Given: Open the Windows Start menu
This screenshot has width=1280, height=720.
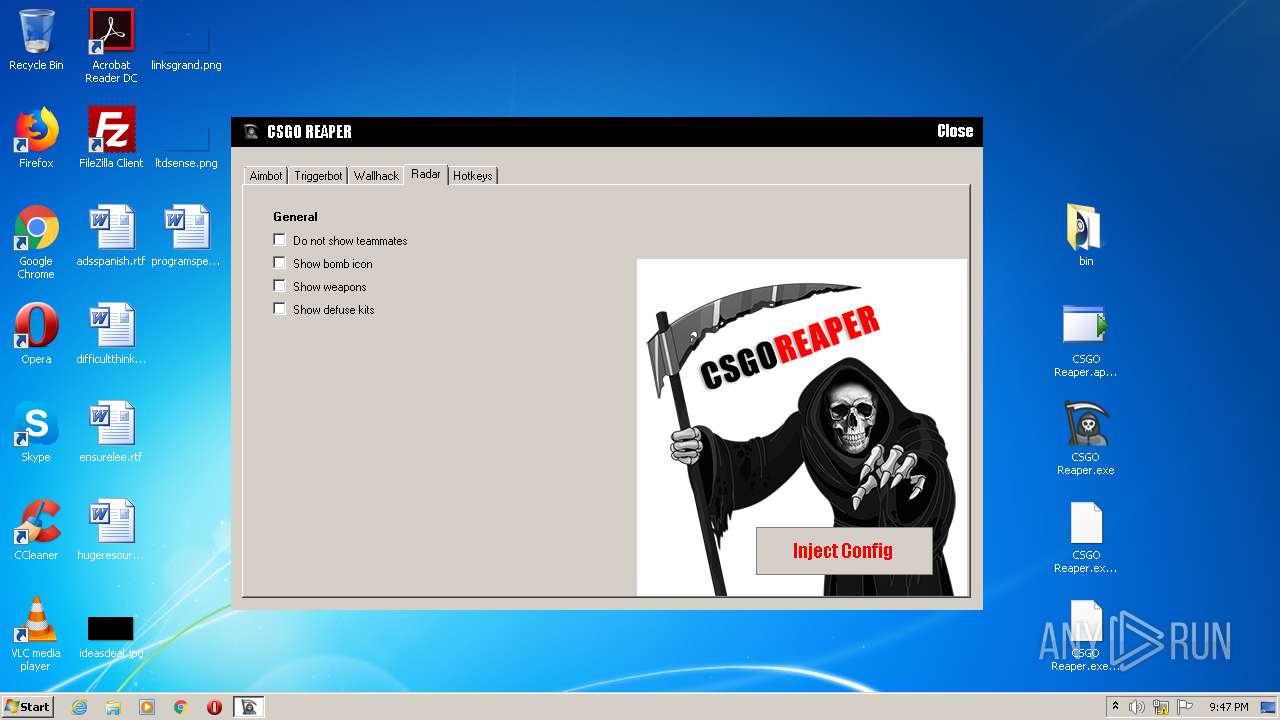Looking at the screenshot, I should [28, 707].
